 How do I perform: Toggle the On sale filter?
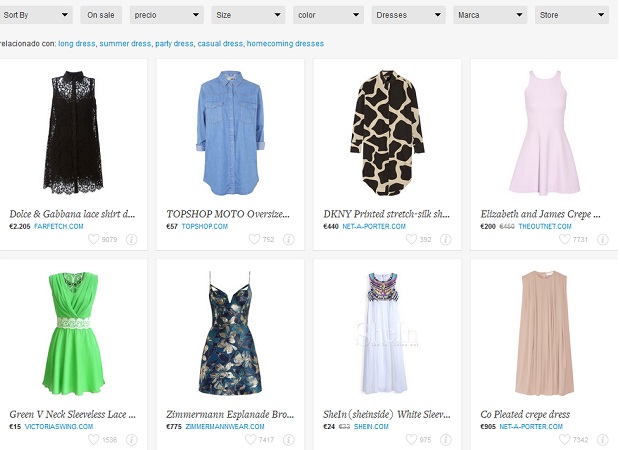101,15
